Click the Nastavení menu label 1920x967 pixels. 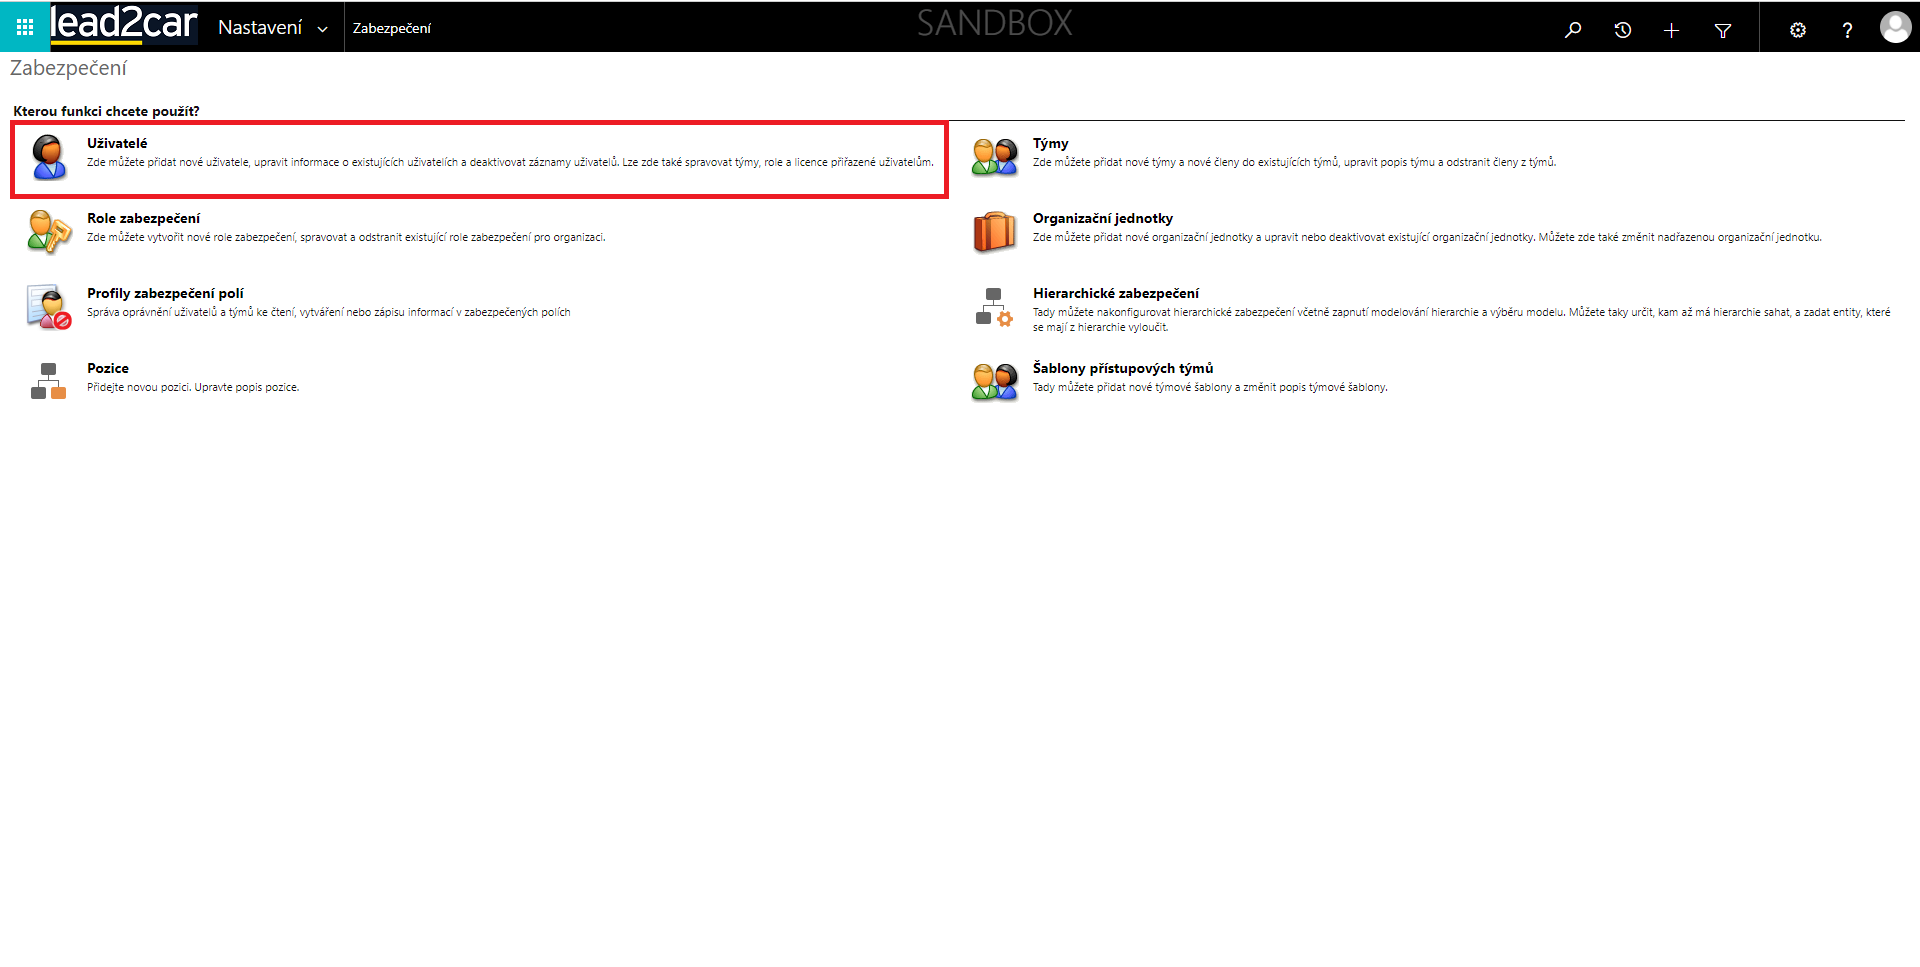click(260, 28)
